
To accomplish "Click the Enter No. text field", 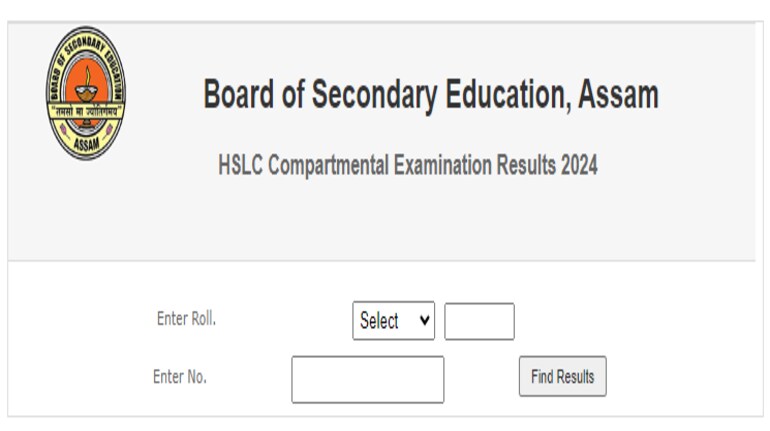I will point(367,379).
